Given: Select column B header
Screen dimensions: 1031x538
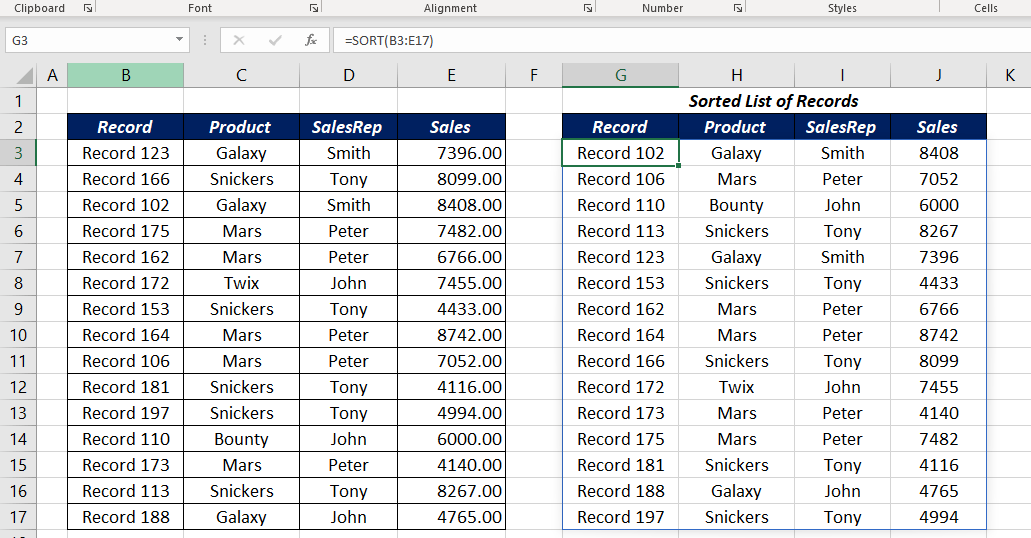Looking at the screenshot, I should [x=125, y=75].
